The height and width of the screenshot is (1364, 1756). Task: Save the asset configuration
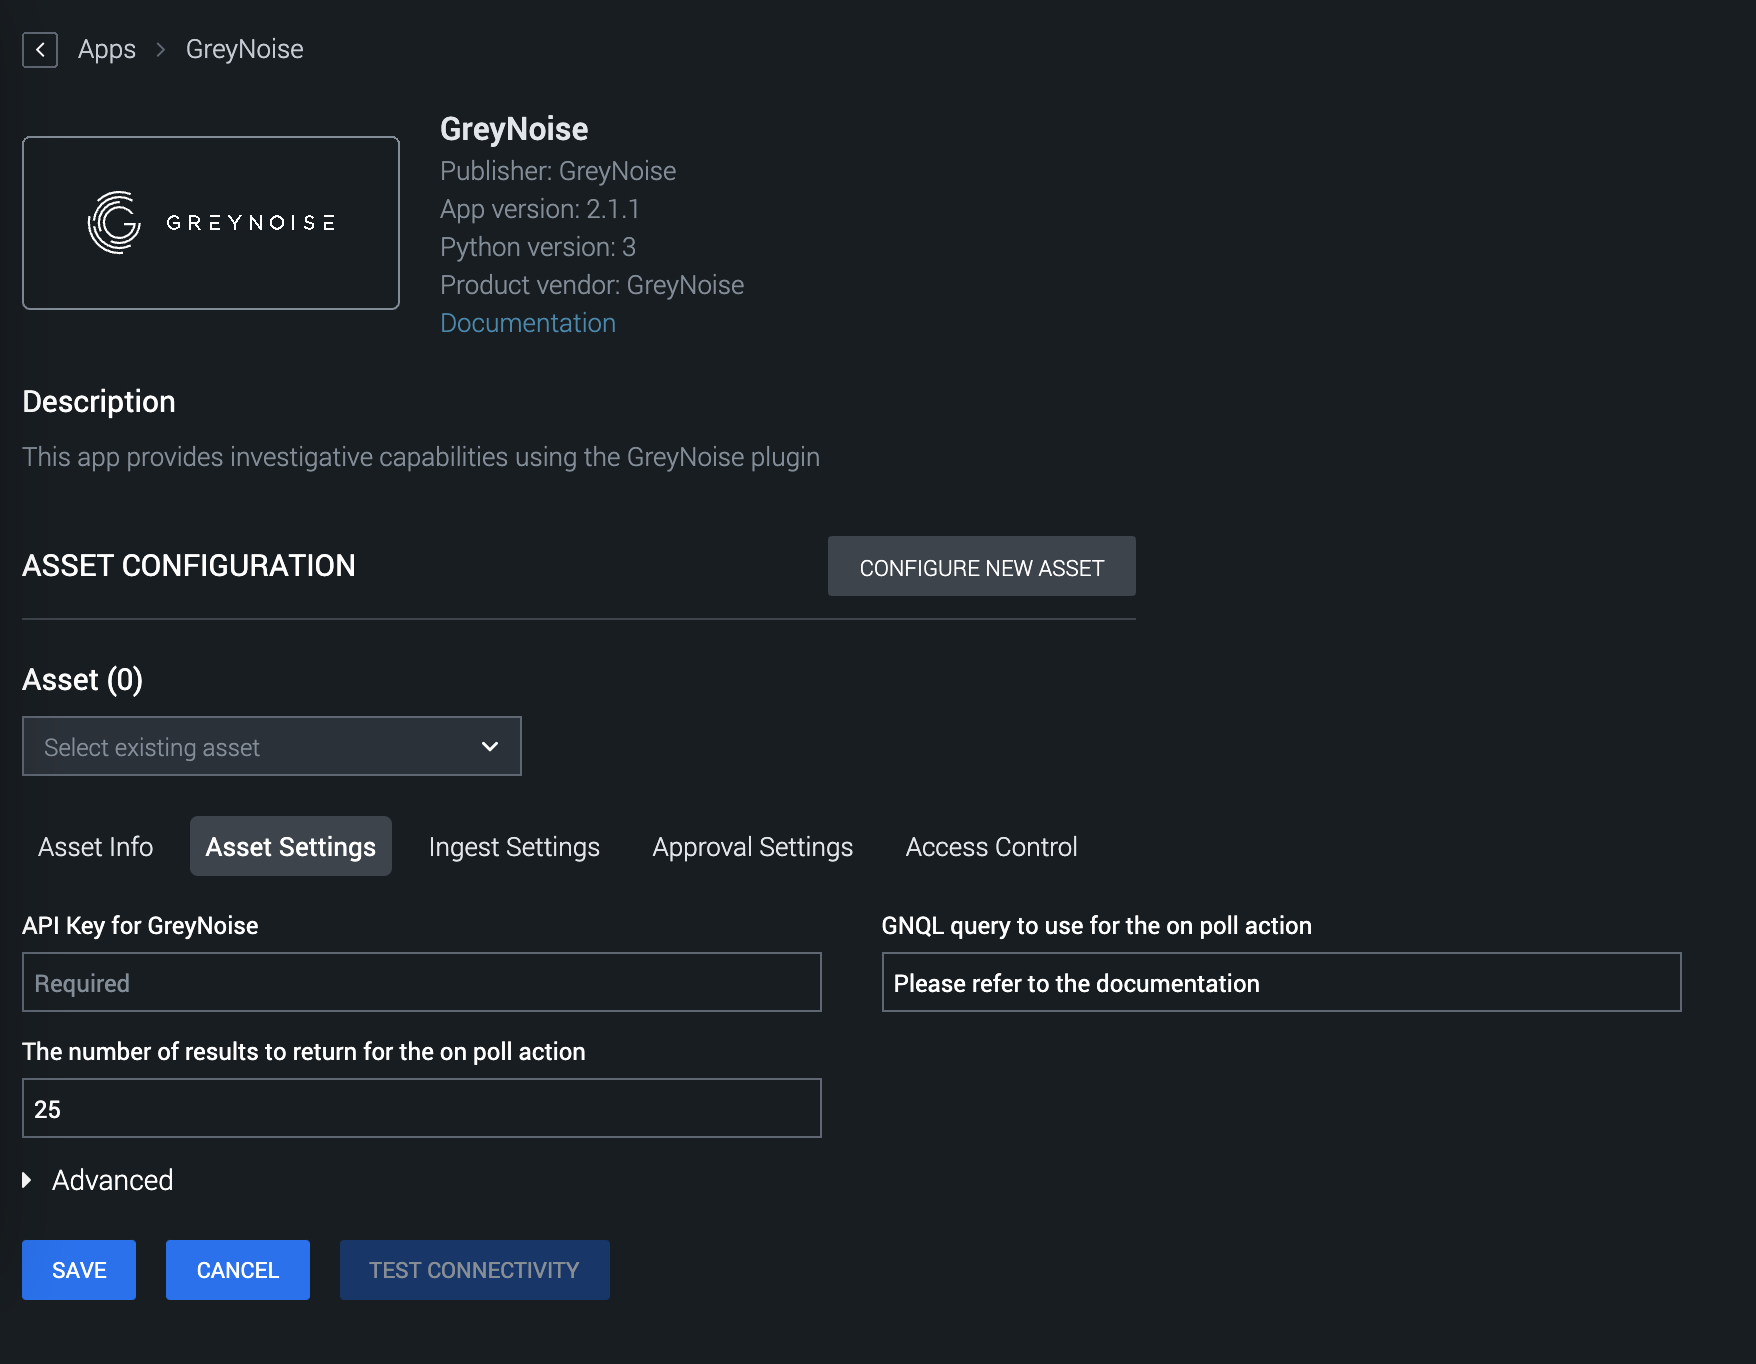click(x=79, y=1270)
